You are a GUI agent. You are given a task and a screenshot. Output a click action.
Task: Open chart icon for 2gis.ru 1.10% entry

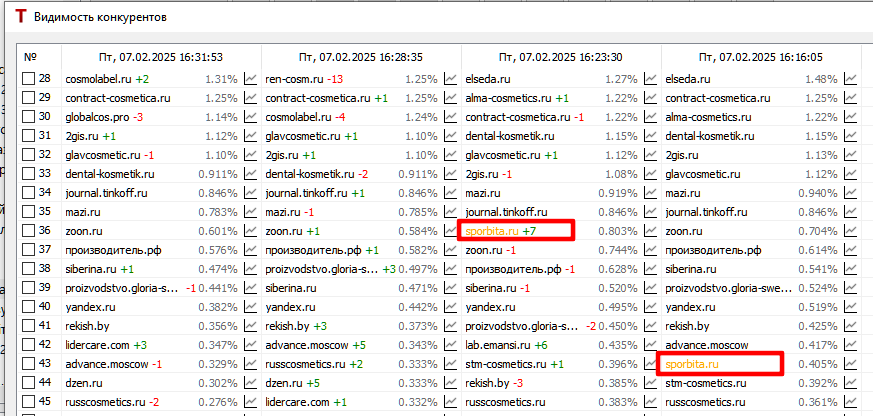(x=450, y=155)
